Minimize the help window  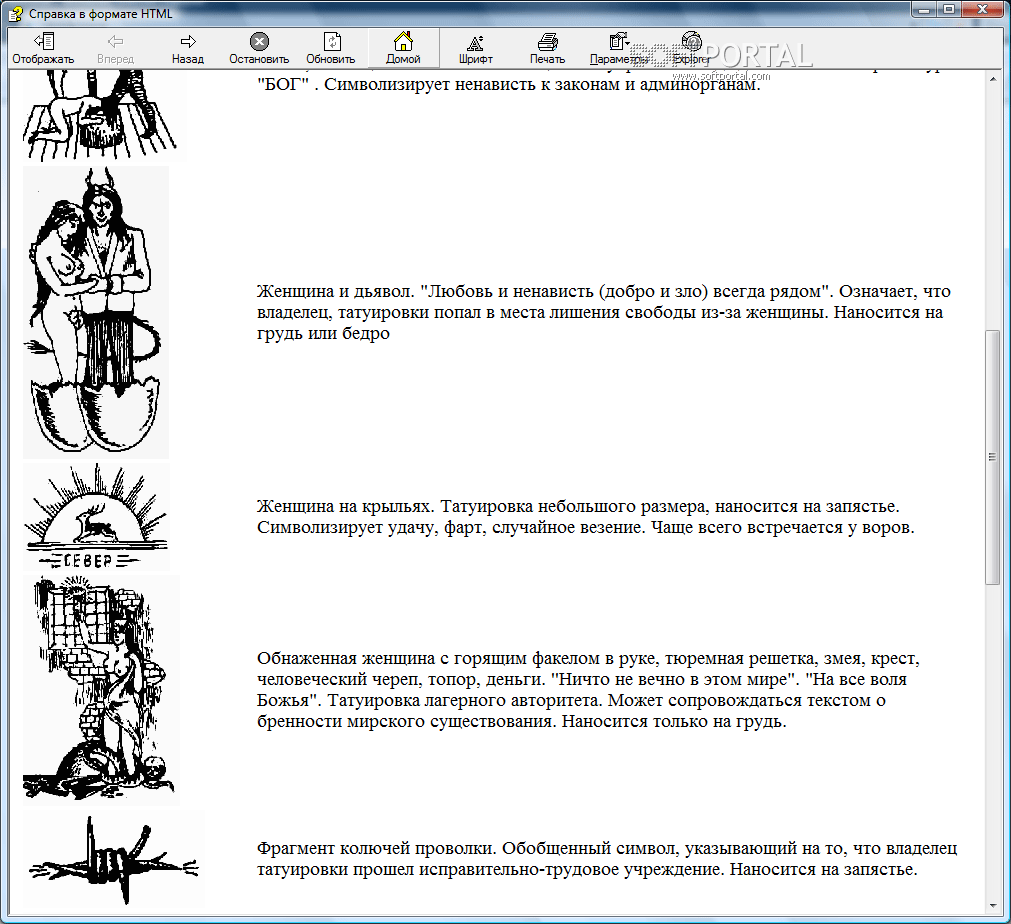[x=925, y=10]
